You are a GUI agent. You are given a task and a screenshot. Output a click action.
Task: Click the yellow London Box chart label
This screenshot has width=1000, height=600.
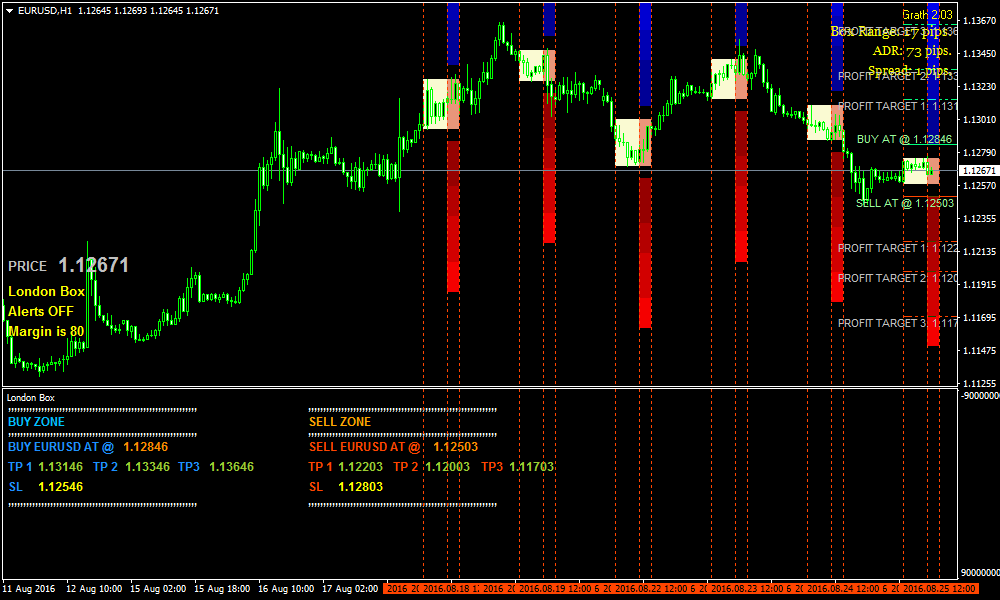pyautogui.click(x=46, y=292)
